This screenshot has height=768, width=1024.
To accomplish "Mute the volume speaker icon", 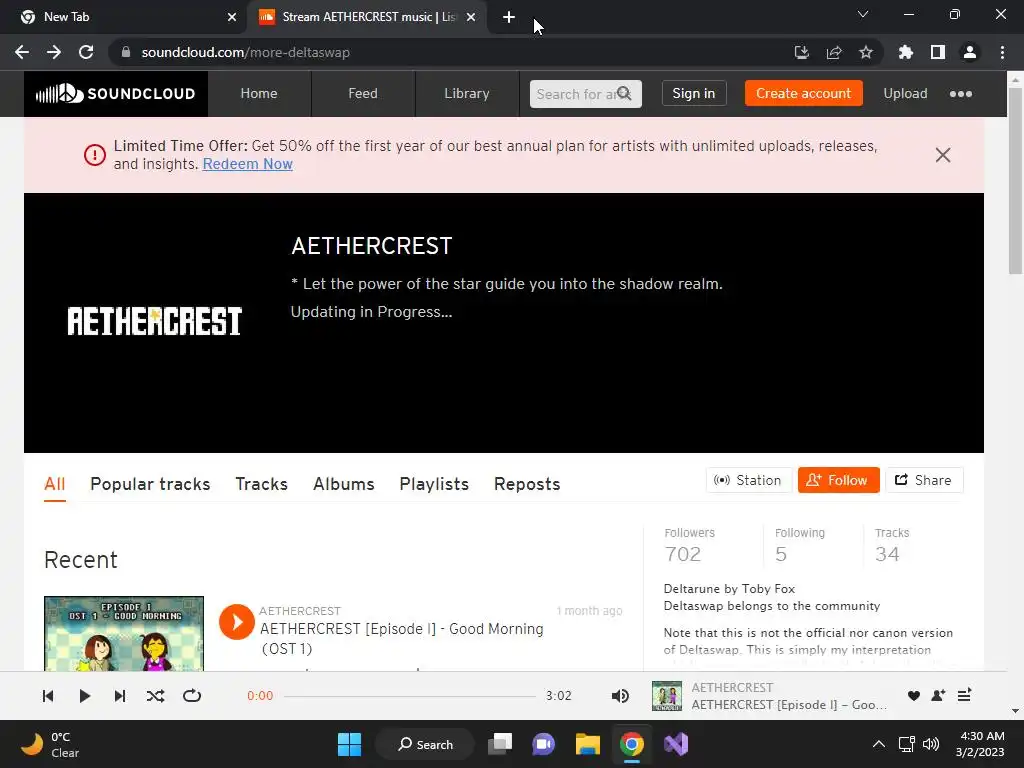I will coord(620,696).
